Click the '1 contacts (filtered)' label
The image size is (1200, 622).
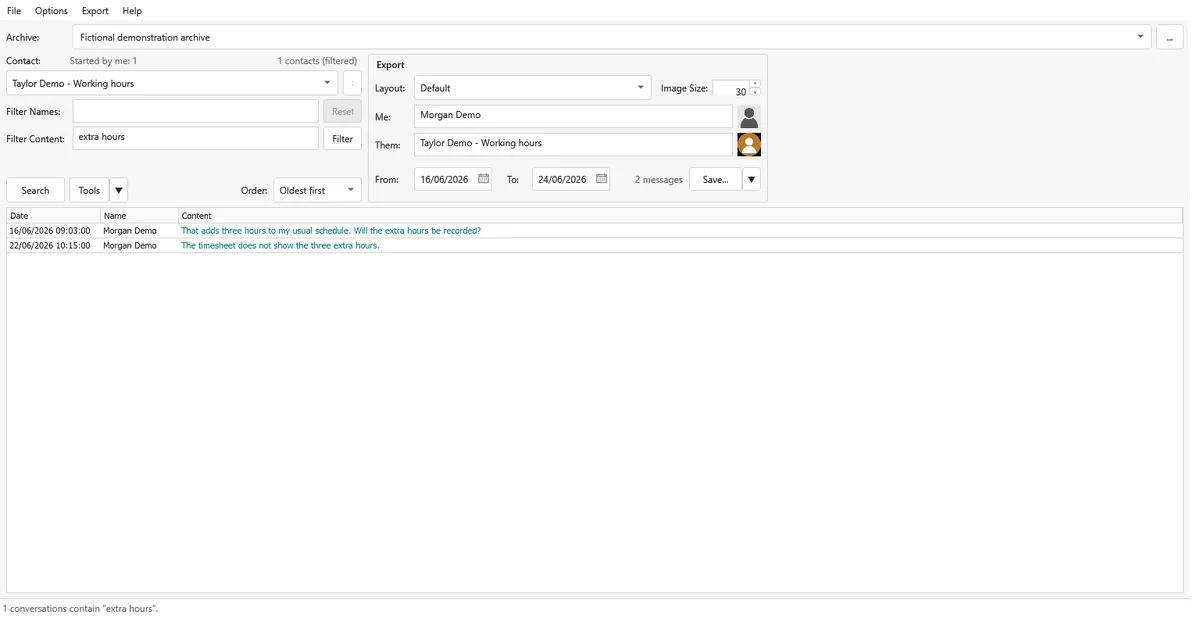[x=317, y=61]
